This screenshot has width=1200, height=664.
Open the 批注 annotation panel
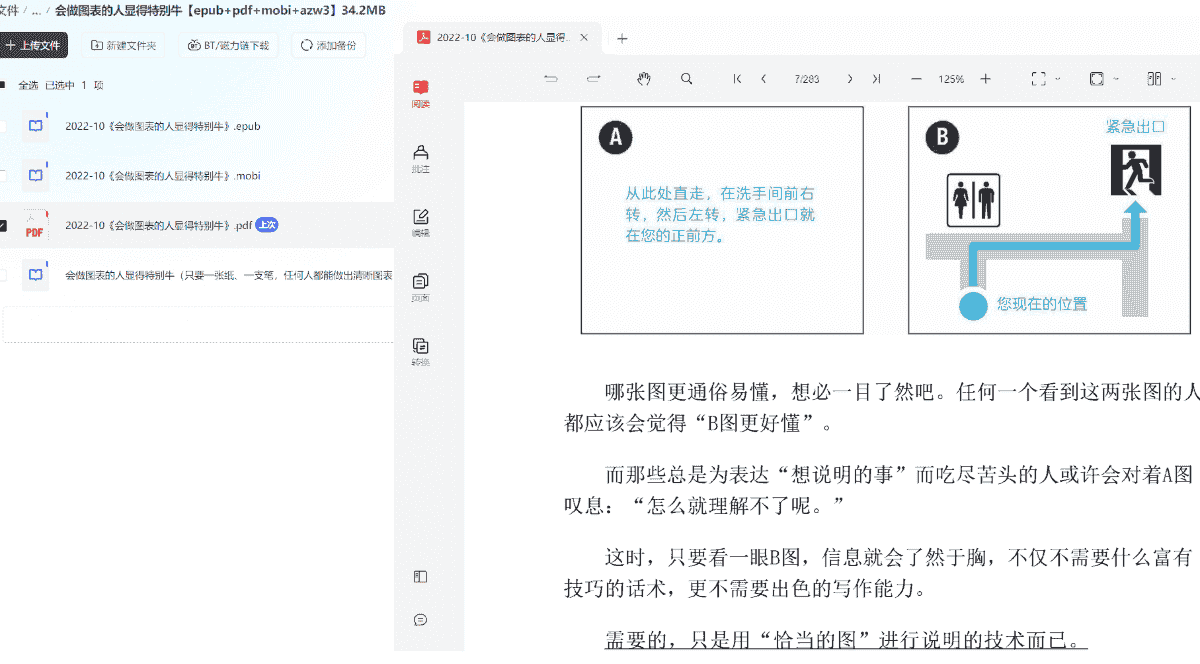point(421,158)
